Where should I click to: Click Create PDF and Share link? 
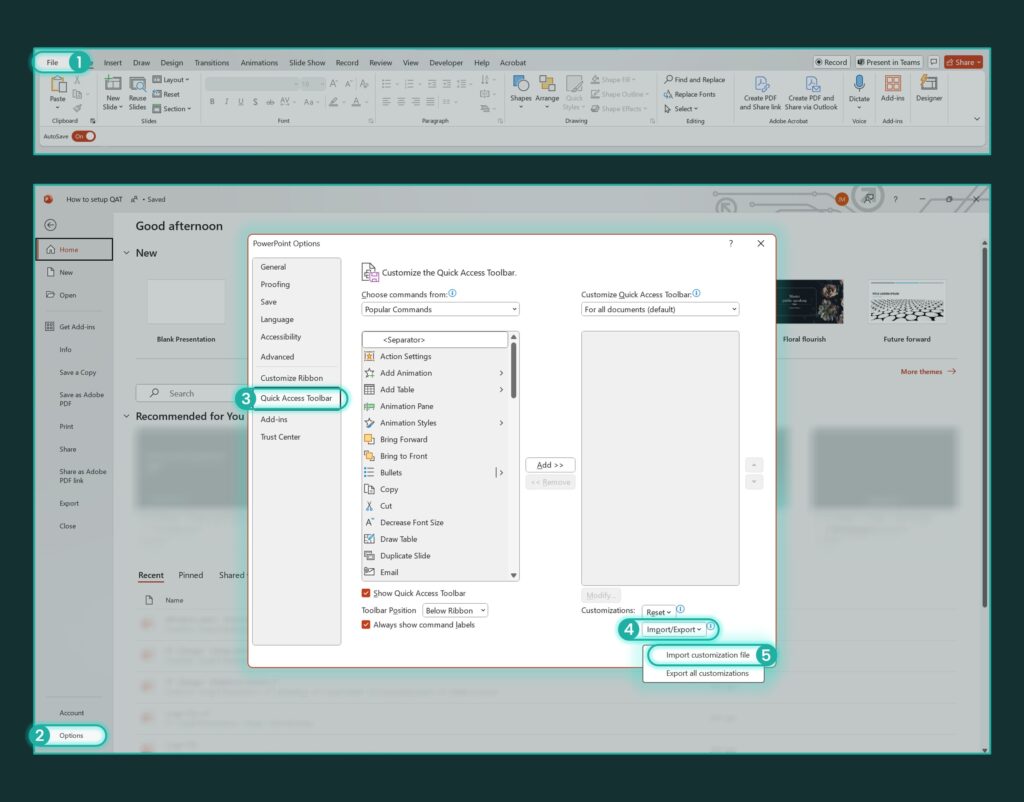point(760,91)
